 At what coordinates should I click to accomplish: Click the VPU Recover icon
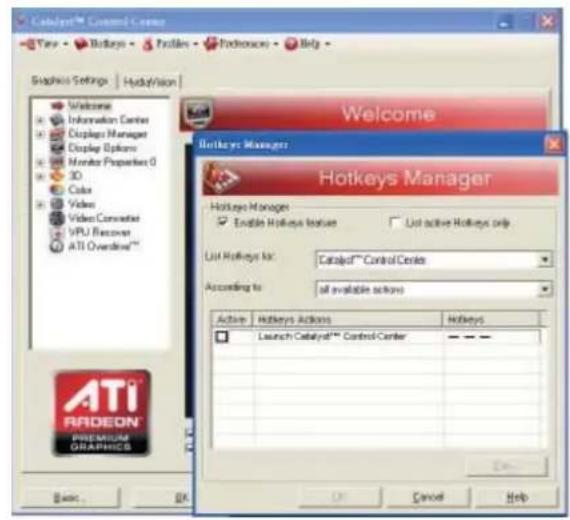click(57, 232)
